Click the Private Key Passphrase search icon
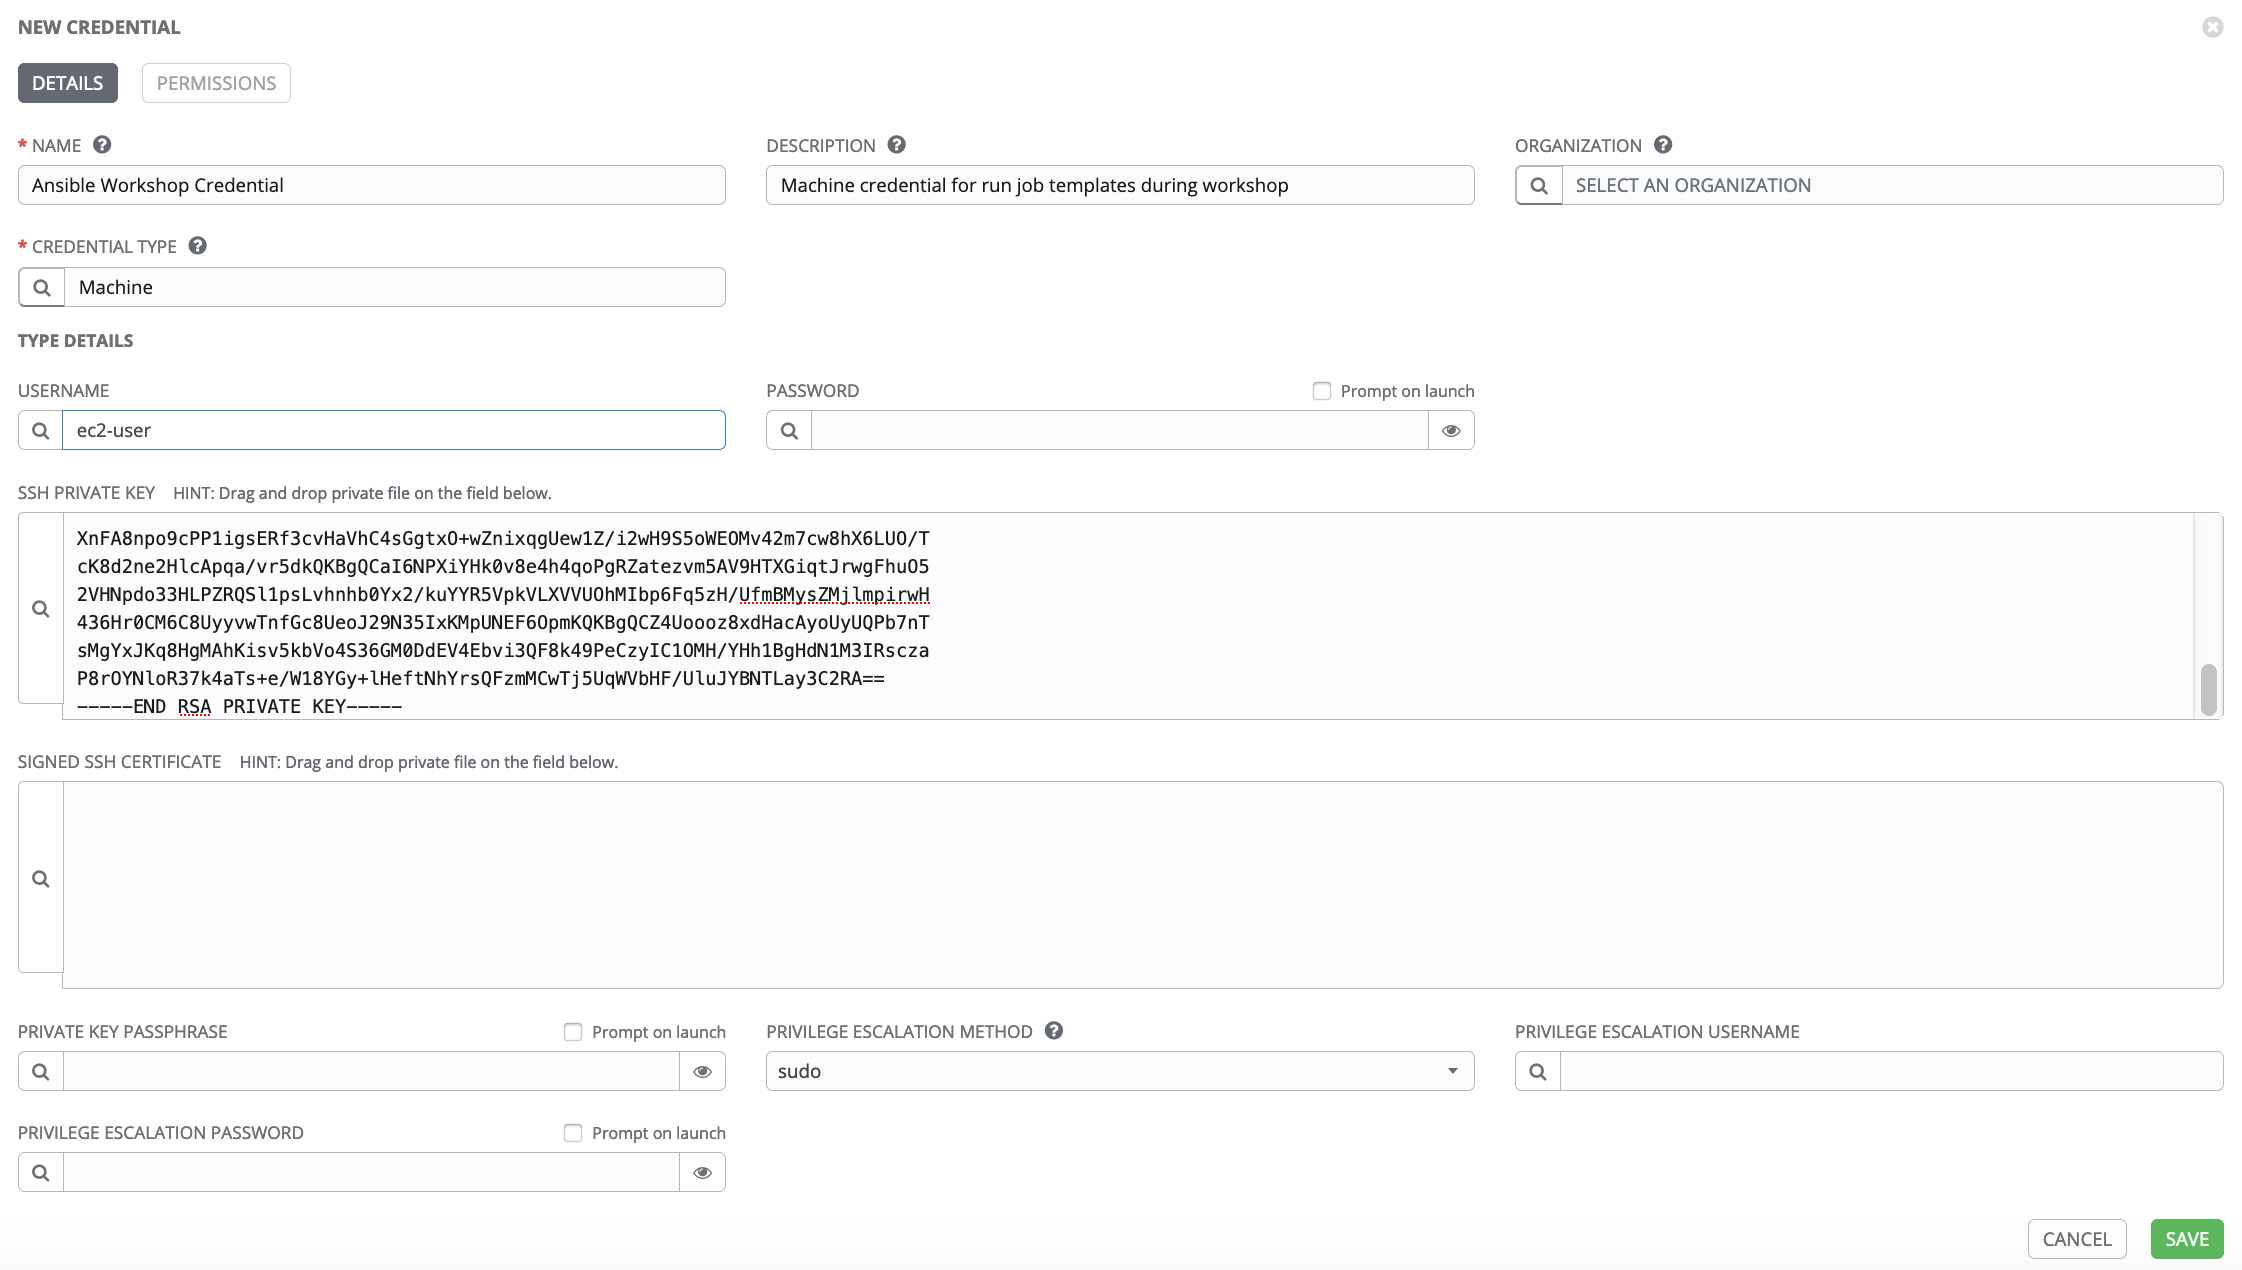The image size is (2242, 1270). click(x=41, y=1071)
